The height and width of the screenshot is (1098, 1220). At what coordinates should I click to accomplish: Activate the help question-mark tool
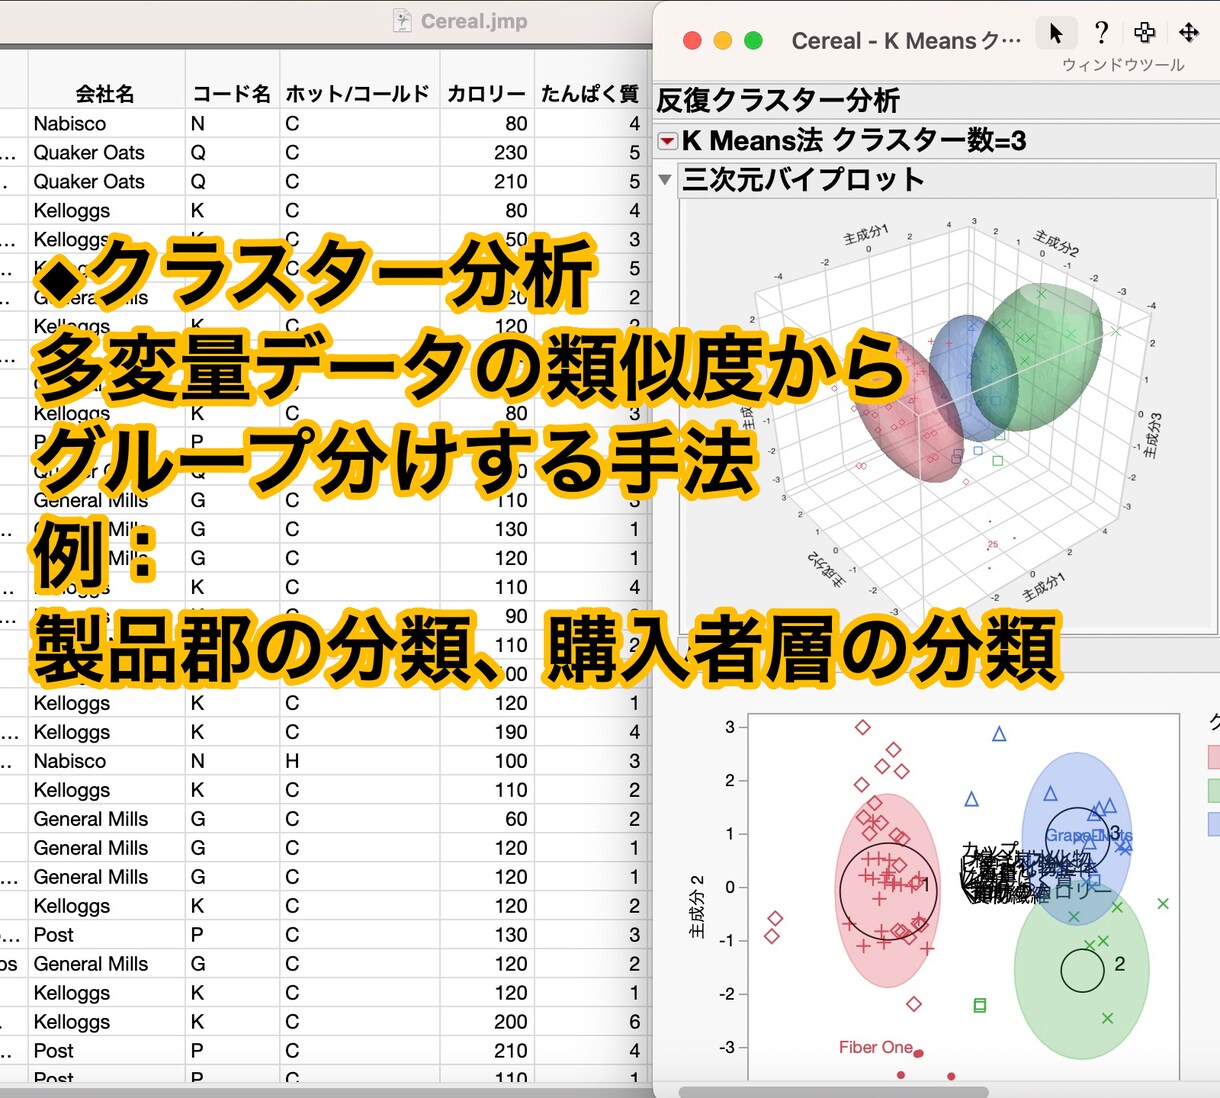point(1101,33)
